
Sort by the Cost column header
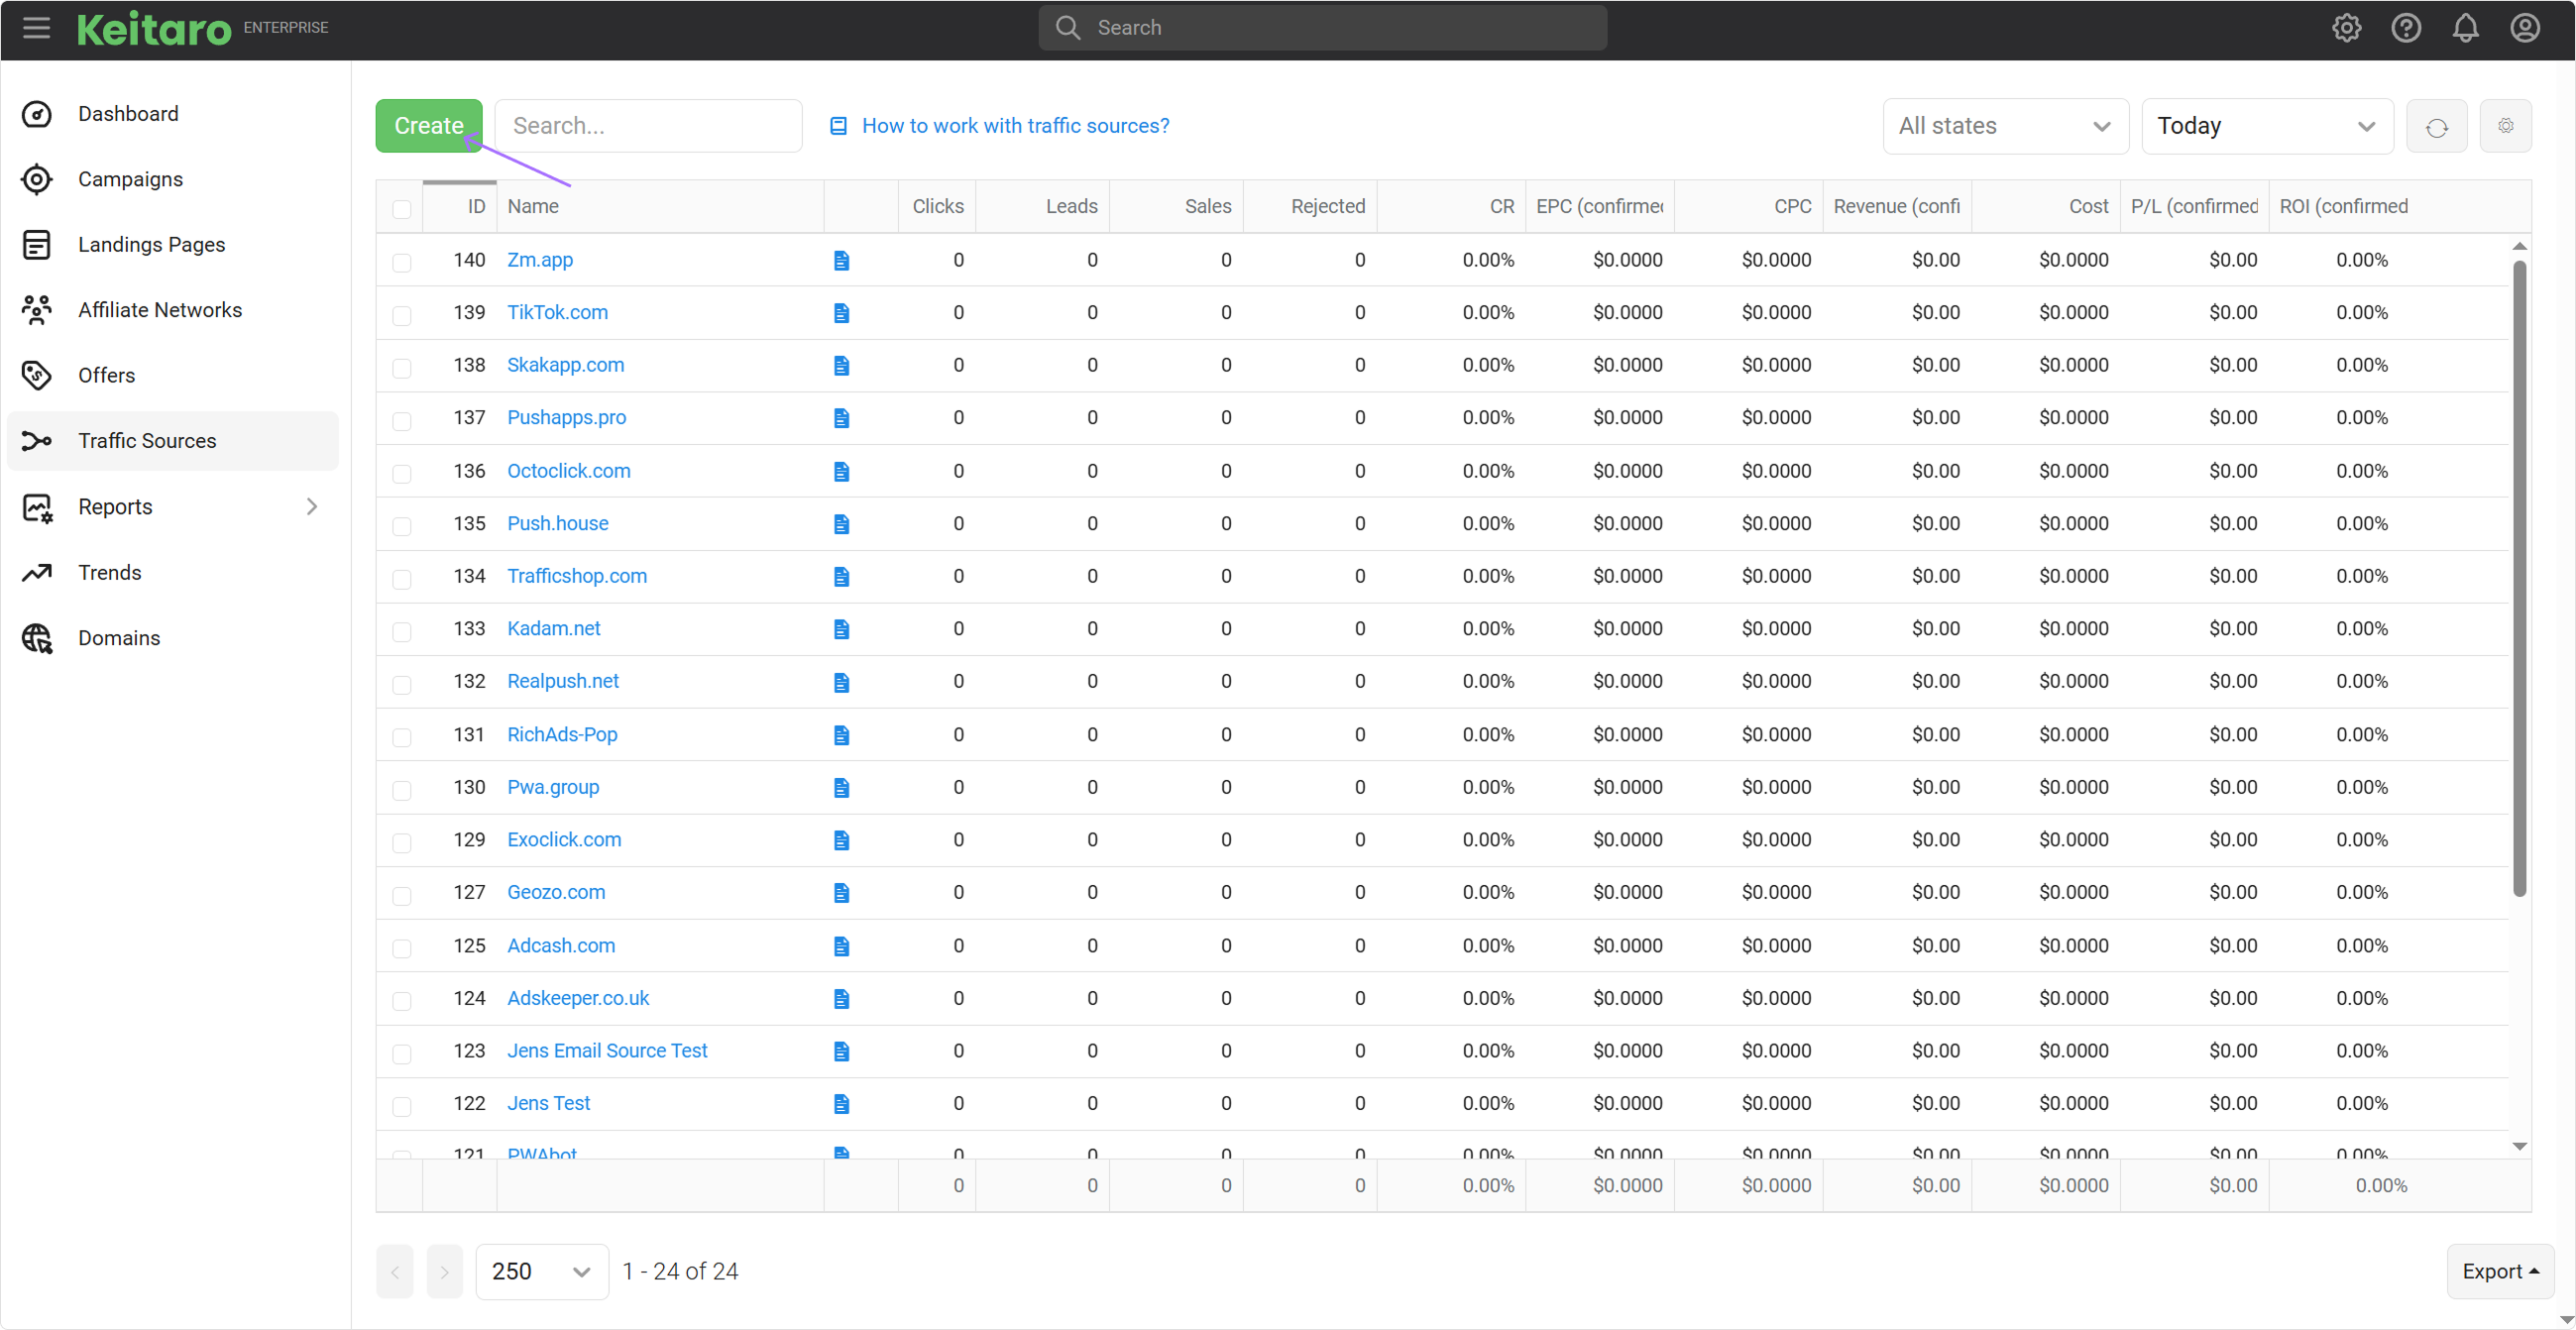click(2046, 207)
